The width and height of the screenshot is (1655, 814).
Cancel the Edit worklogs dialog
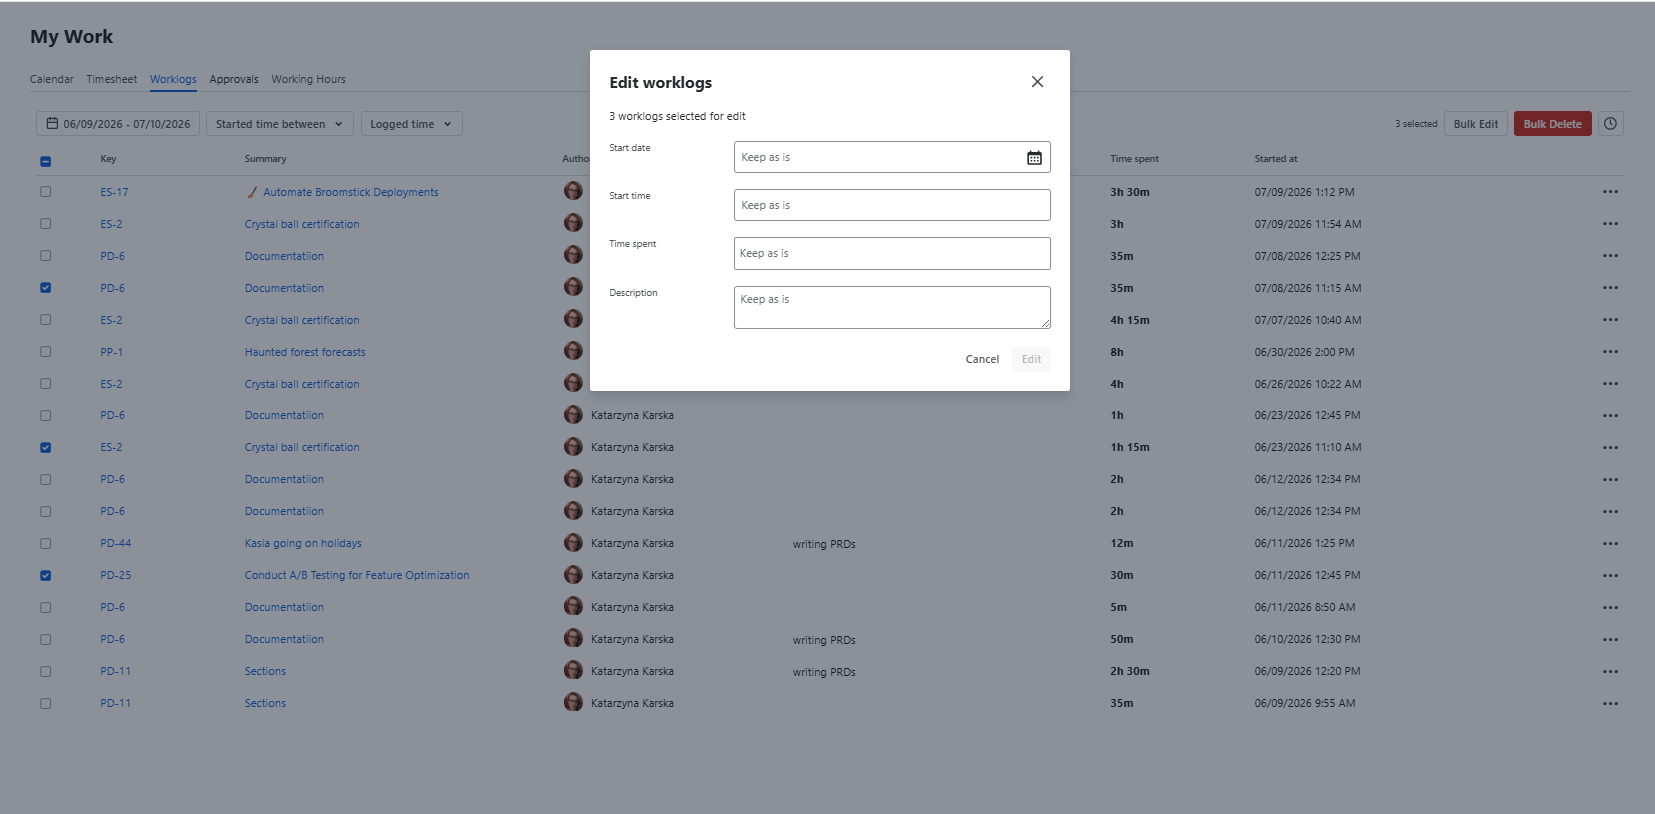click(982, 359)
